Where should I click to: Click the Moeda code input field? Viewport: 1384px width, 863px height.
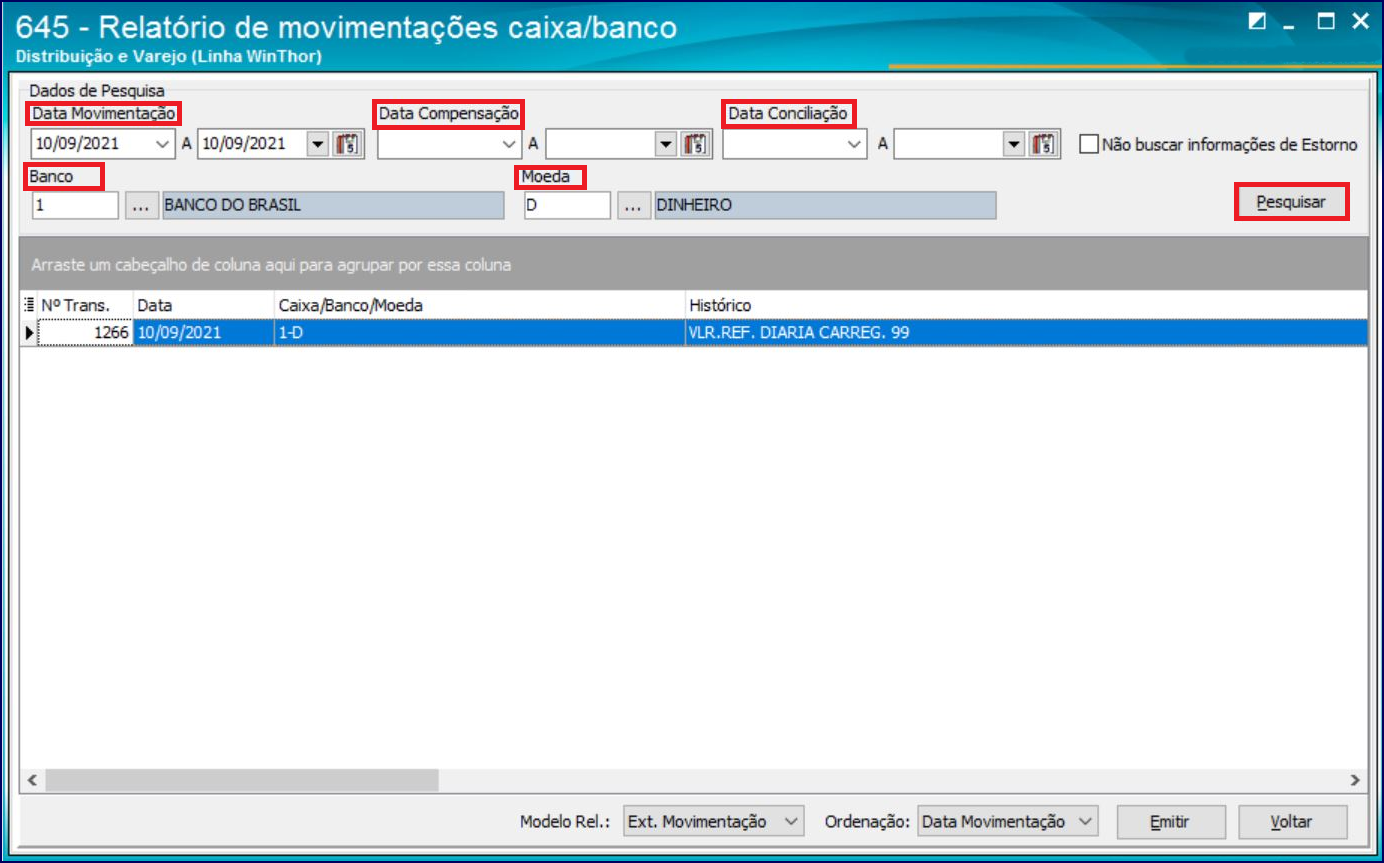coord(567,205)
